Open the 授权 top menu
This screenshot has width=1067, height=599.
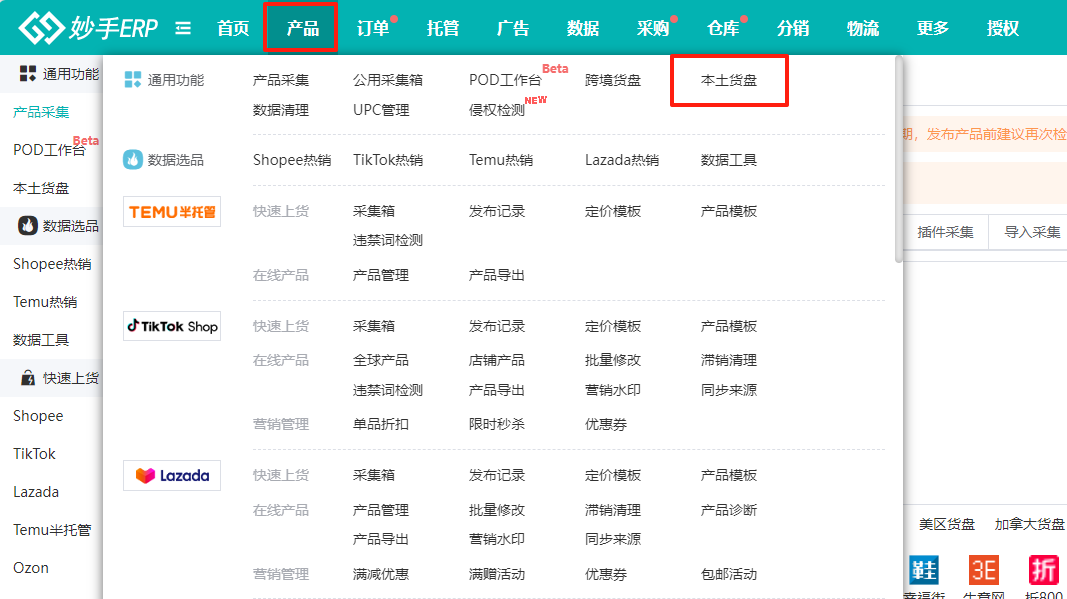pos(1003,28)
